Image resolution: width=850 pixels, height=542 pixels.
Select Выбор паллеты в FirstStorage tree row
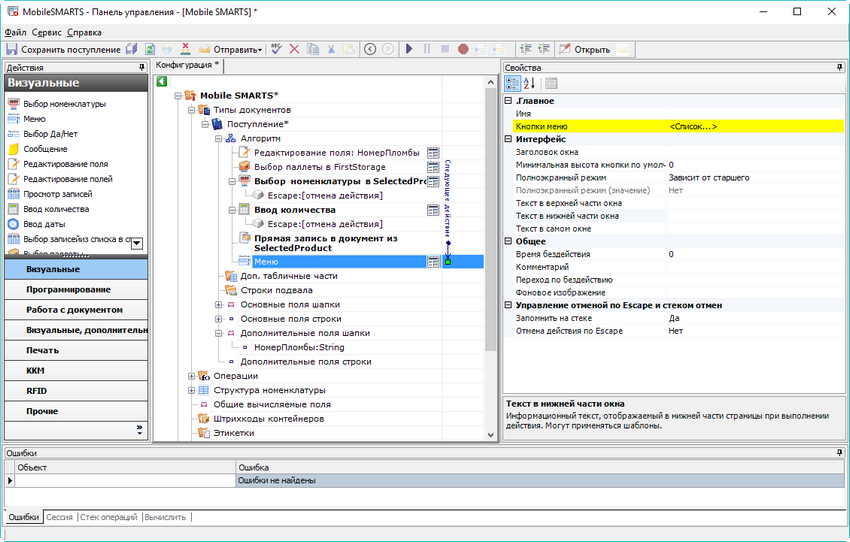point(320,167)
